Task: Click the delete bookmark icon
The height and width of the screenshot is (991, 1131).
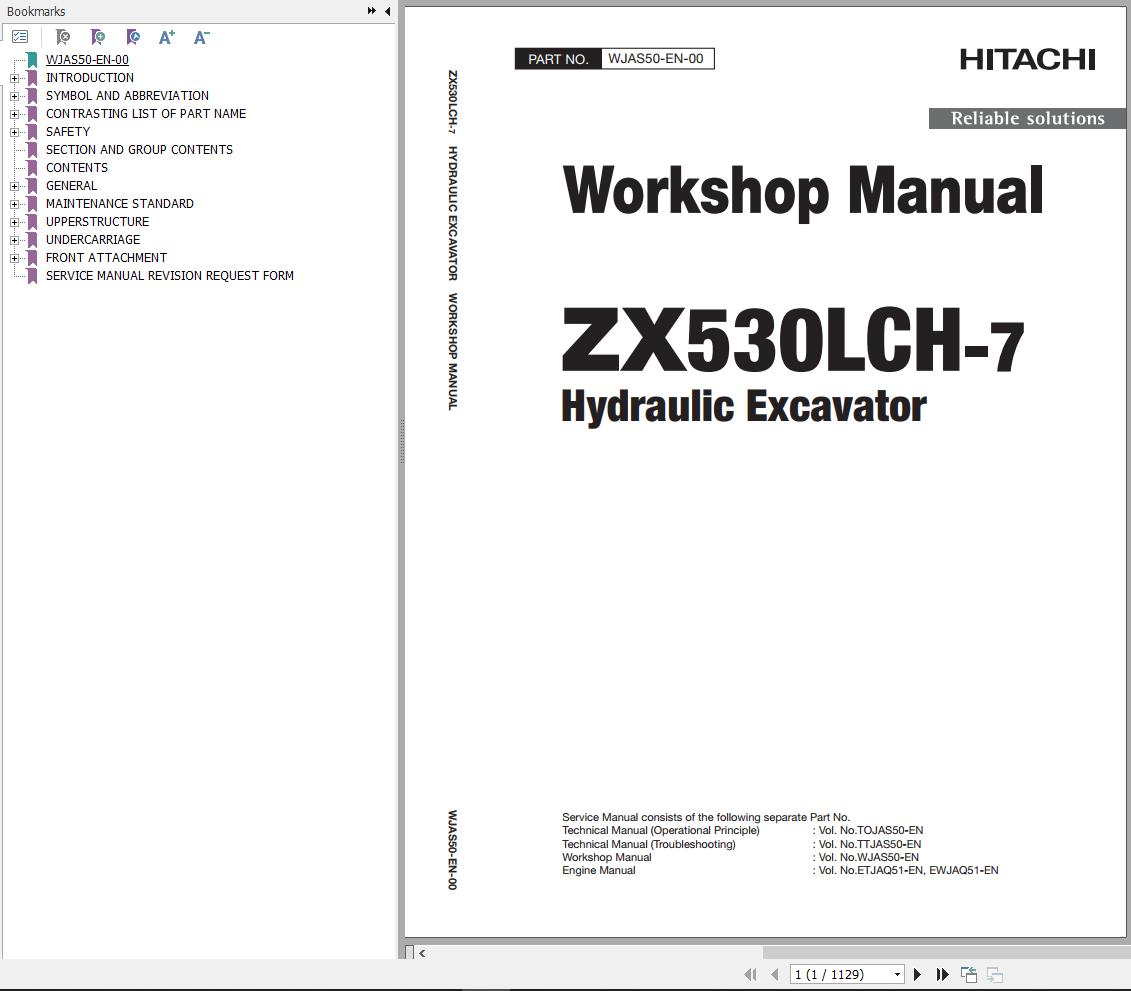Action: pos(63,37)
